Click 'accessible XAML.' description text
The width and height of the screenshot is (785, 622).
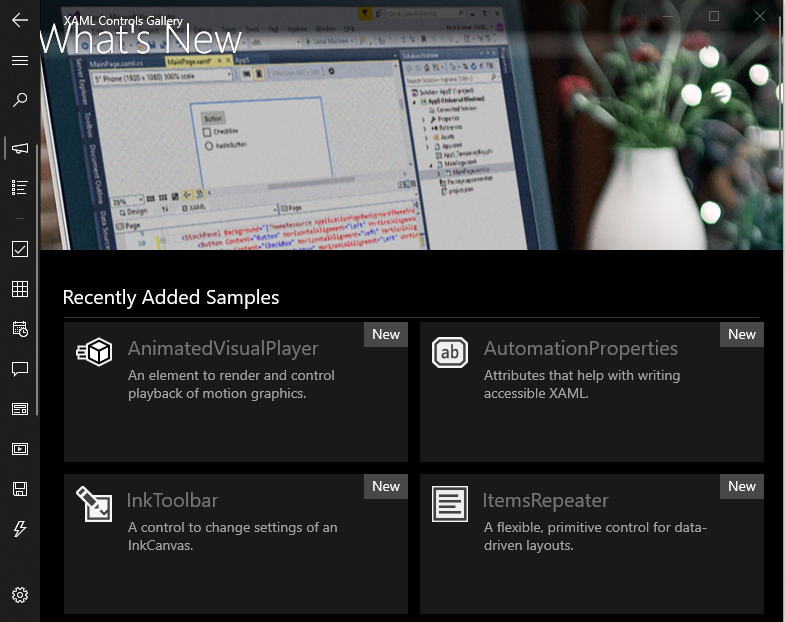536,394
